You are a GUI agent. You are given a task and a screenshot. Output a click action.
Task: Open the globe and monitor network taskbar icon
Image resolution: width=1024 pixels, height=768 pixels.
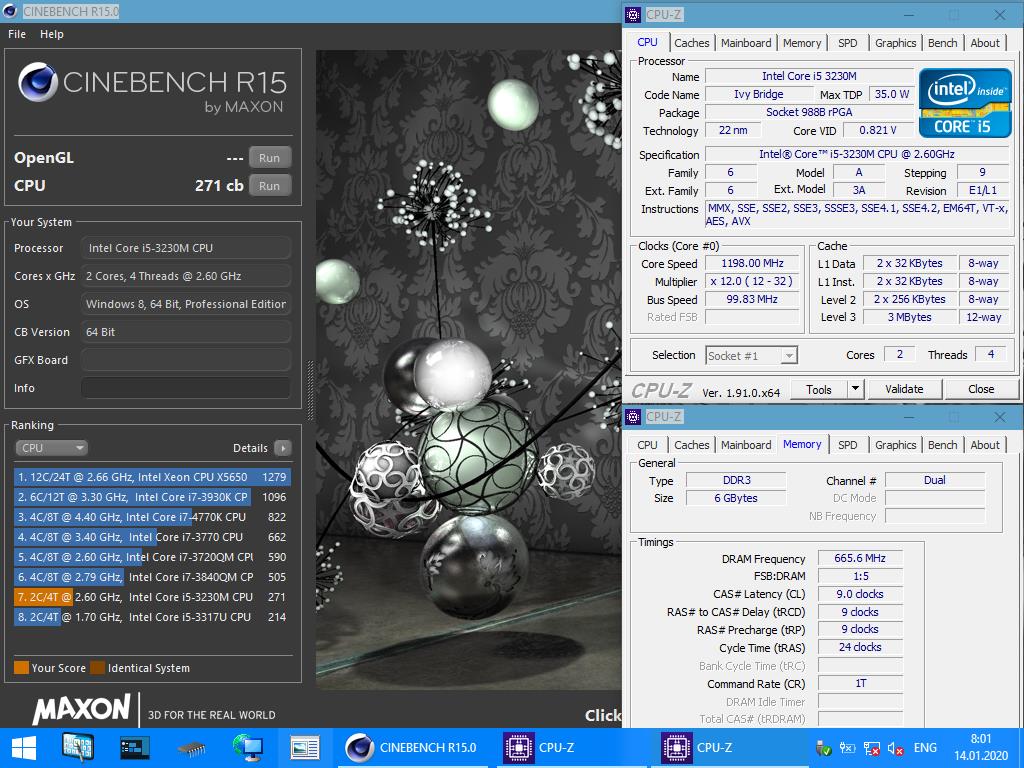coord(248,748)
